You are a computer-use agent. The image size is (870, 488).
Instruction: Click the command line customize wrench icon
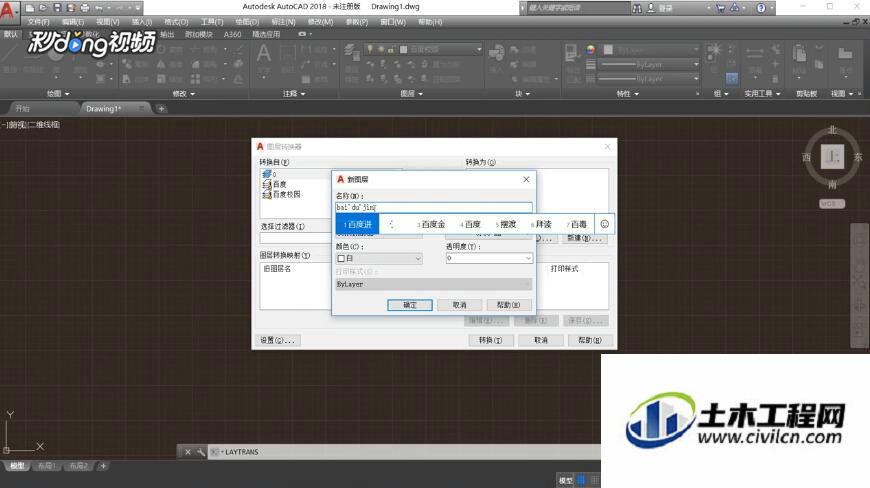(201, 452)
